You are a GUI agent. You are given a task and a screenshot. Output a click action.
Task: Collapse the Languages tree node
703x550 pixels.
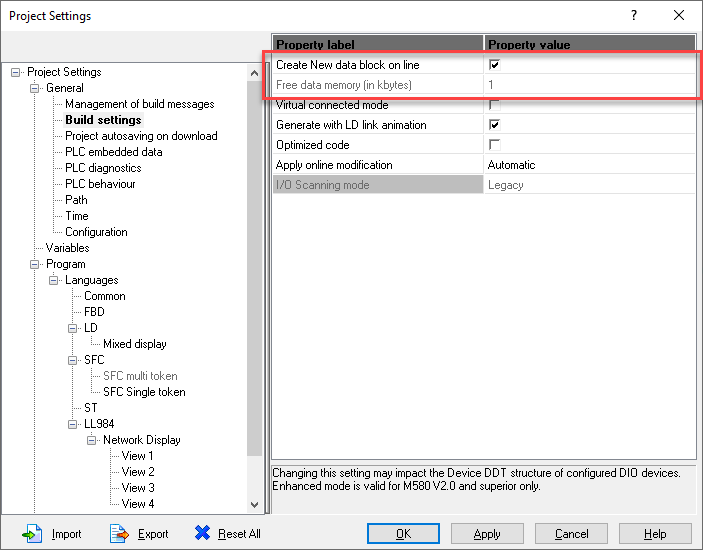pyautogui.click(x=53, y=281)
